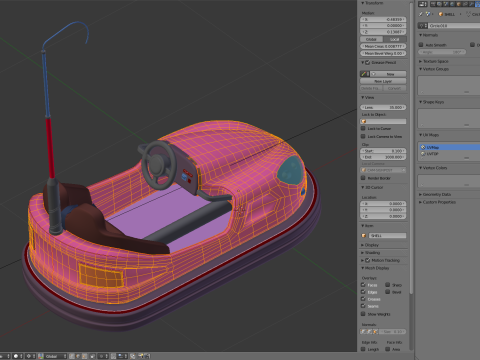480x360 pixels.
Task: Toggle limit selection to visible icon
Action: click(92, 356)
